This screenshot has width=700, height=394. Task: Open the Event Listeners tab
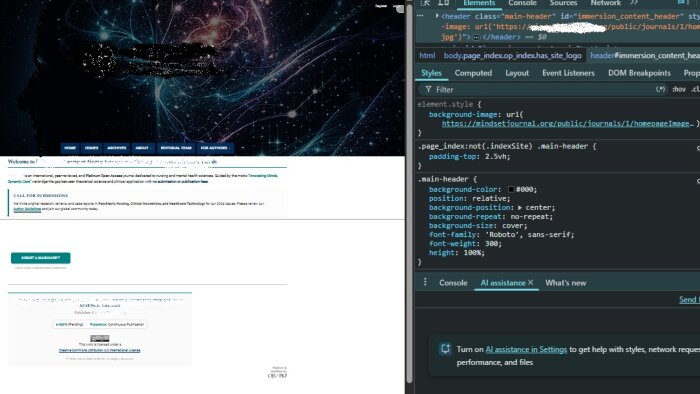point(568,73)
